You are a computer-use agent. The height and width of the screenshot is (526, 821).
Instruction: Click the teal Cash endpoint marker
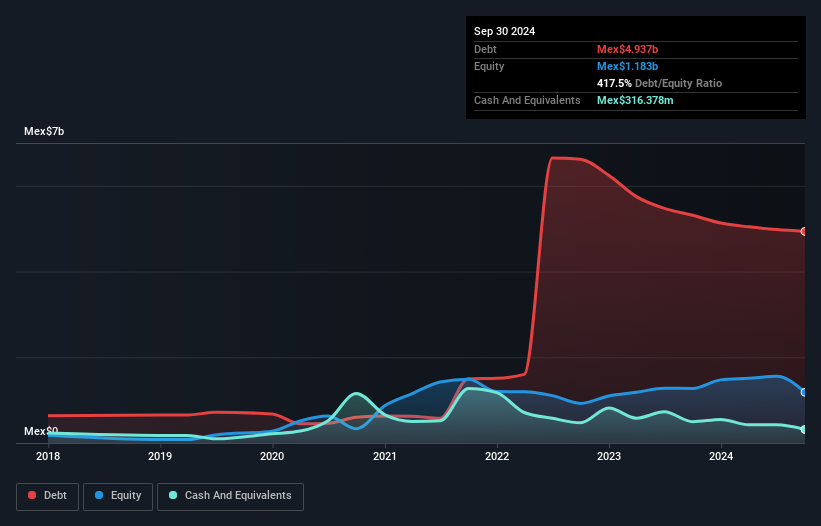(804, 429)
